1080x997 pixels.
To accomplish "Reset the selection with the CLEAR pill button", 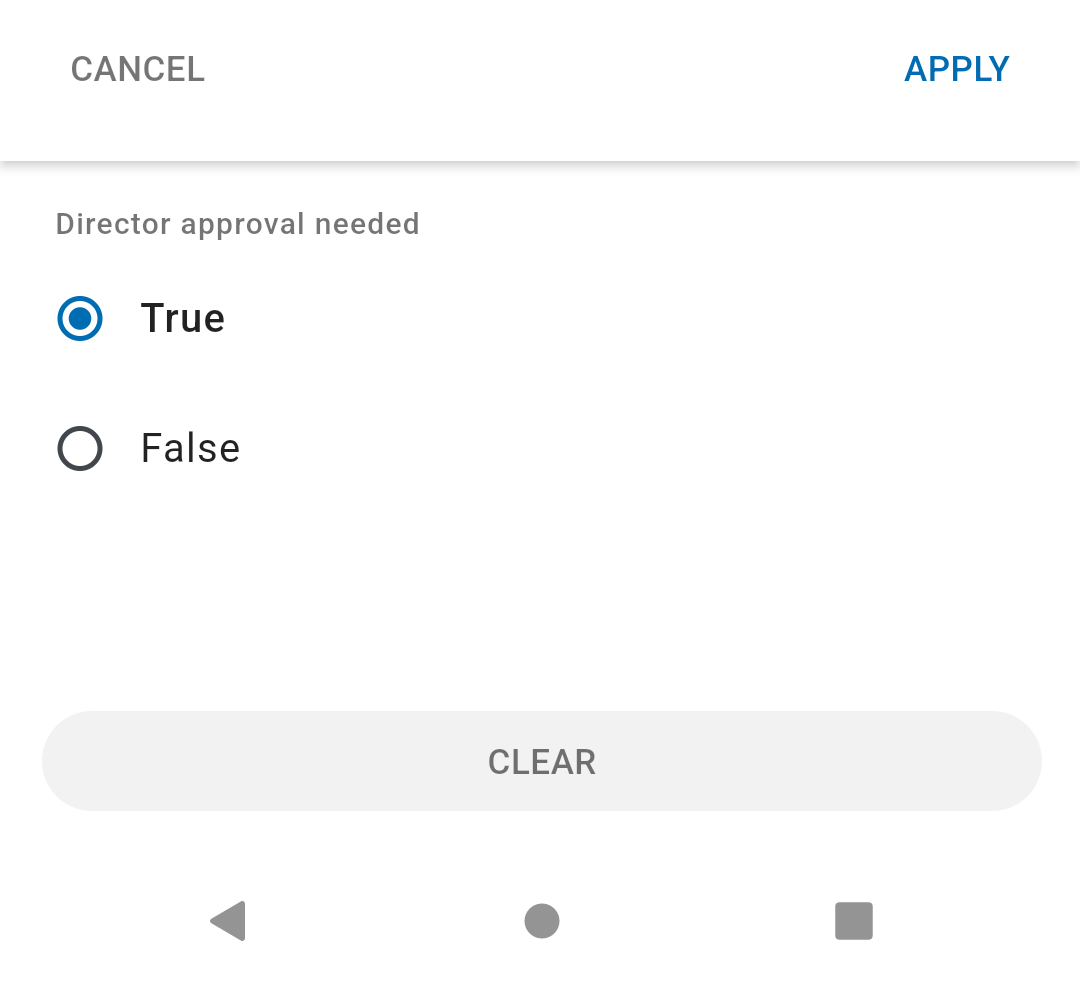I will (x=541, y=761).
